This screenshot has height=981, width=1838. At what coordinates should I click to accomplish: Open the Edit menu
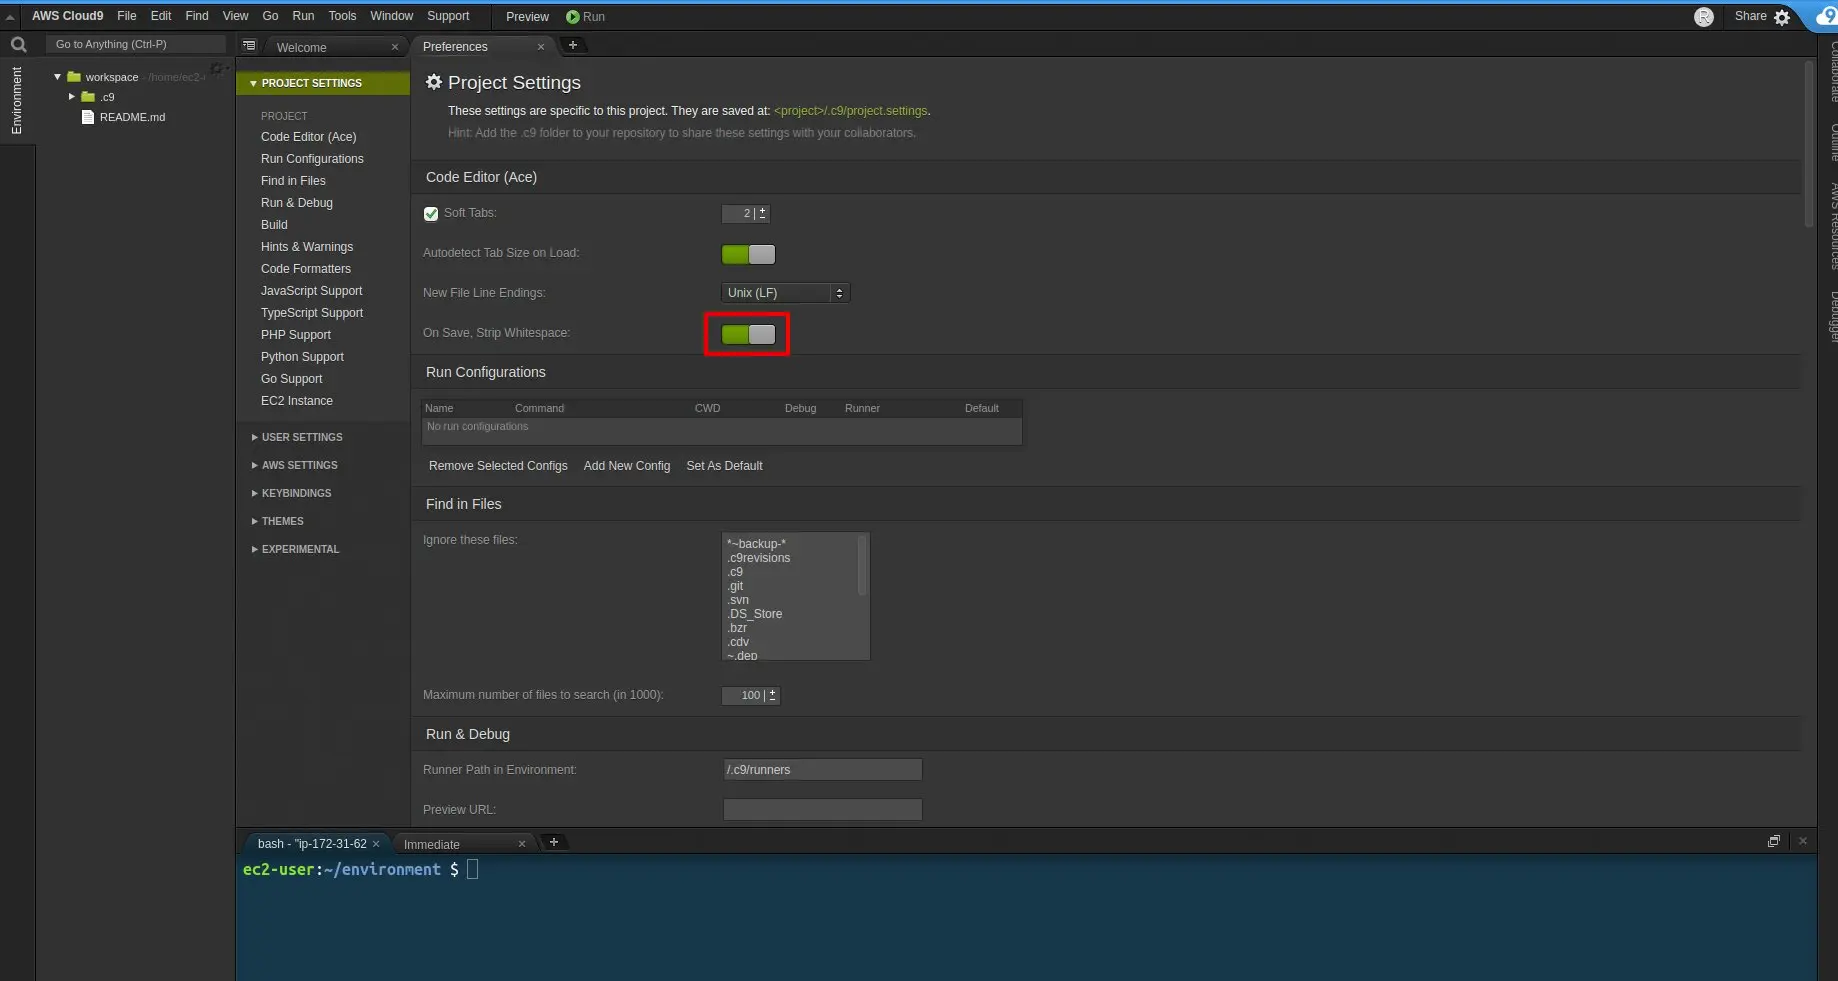point(161,16)
